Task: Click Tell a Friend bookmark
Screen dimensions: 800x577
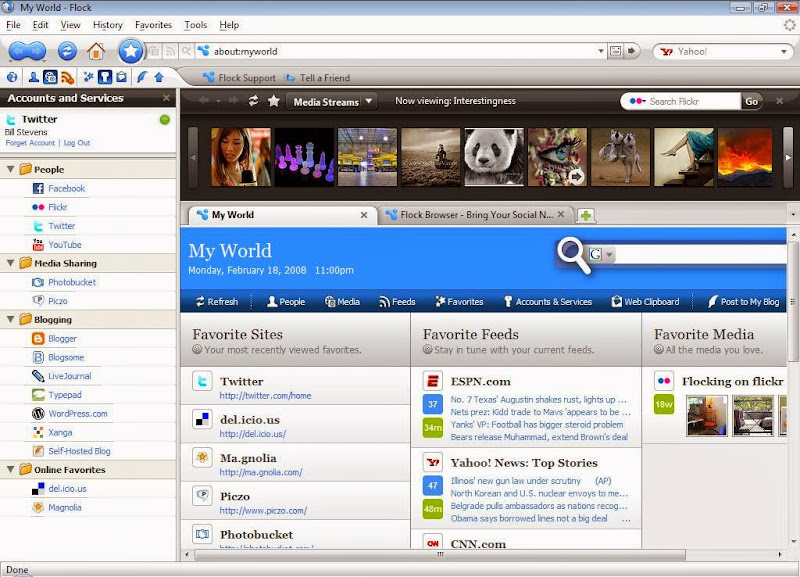Action: pyautogui.click(x=318, y=78)
